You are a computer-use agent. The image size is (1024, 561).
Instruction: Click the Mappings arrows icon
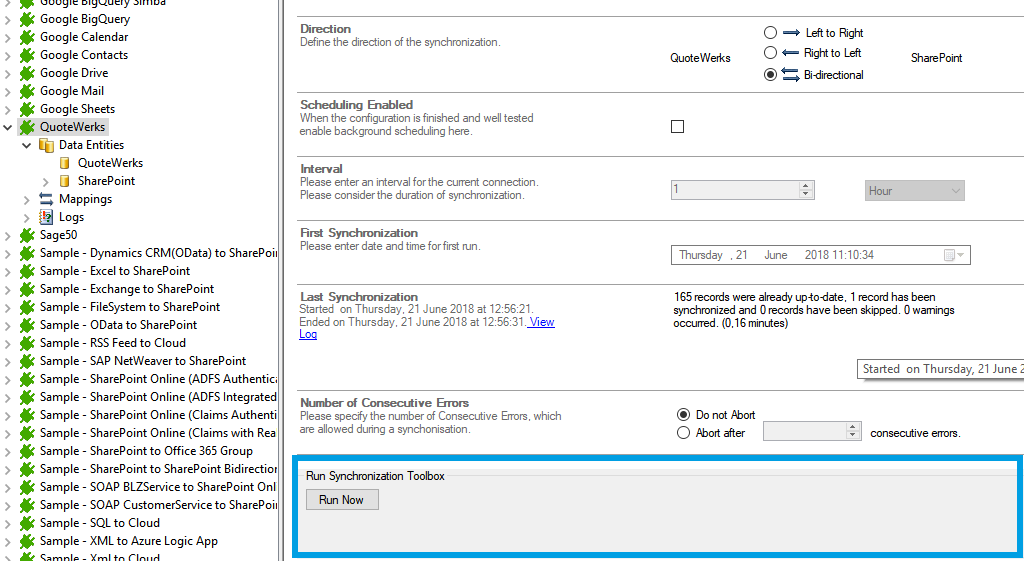[x=46, y=199]
